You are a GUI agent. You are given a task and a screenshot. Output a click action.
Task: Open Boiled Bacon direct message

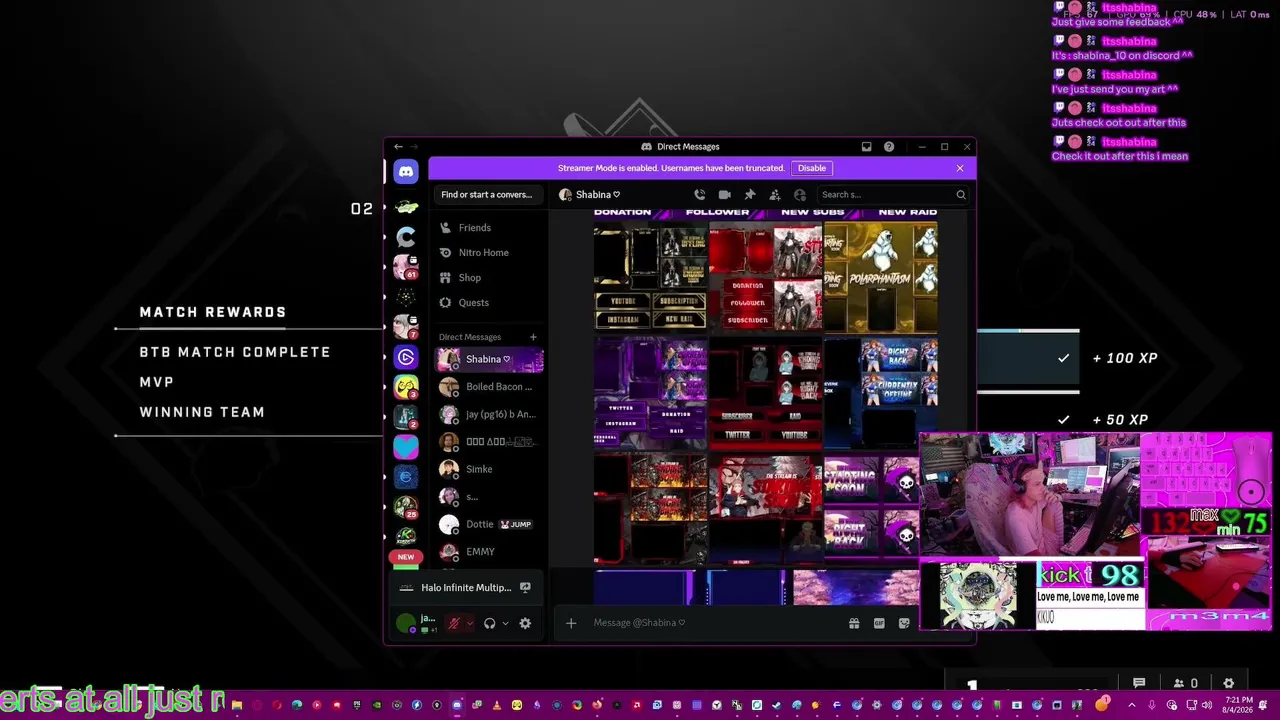coord(489,387)
